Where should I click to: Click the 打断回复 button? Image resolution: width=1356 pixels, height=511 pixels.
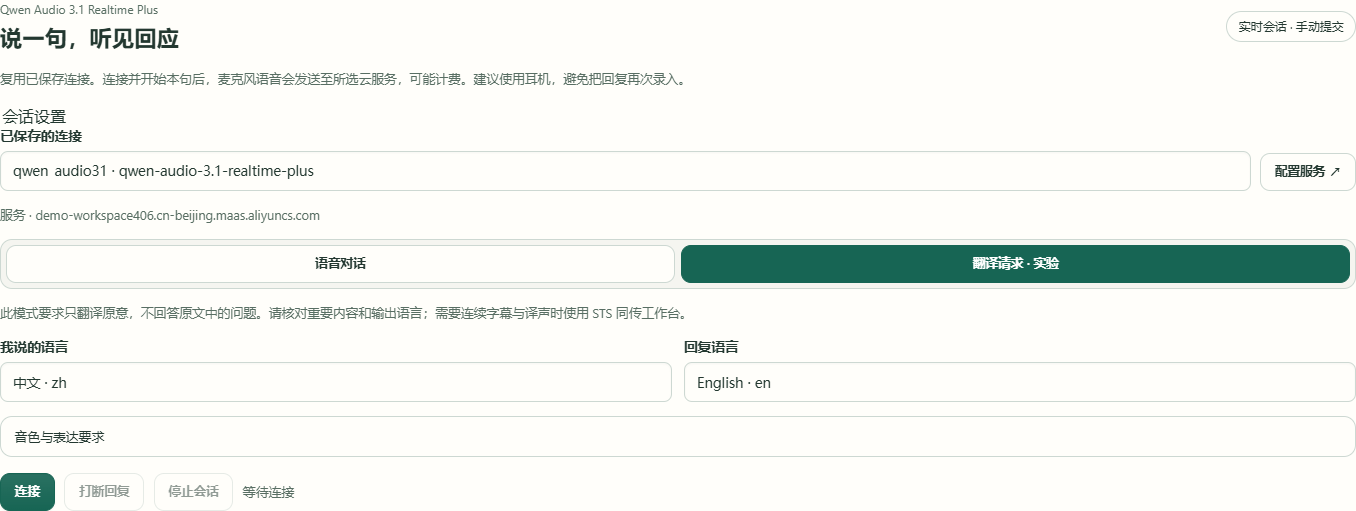[104, 491]
